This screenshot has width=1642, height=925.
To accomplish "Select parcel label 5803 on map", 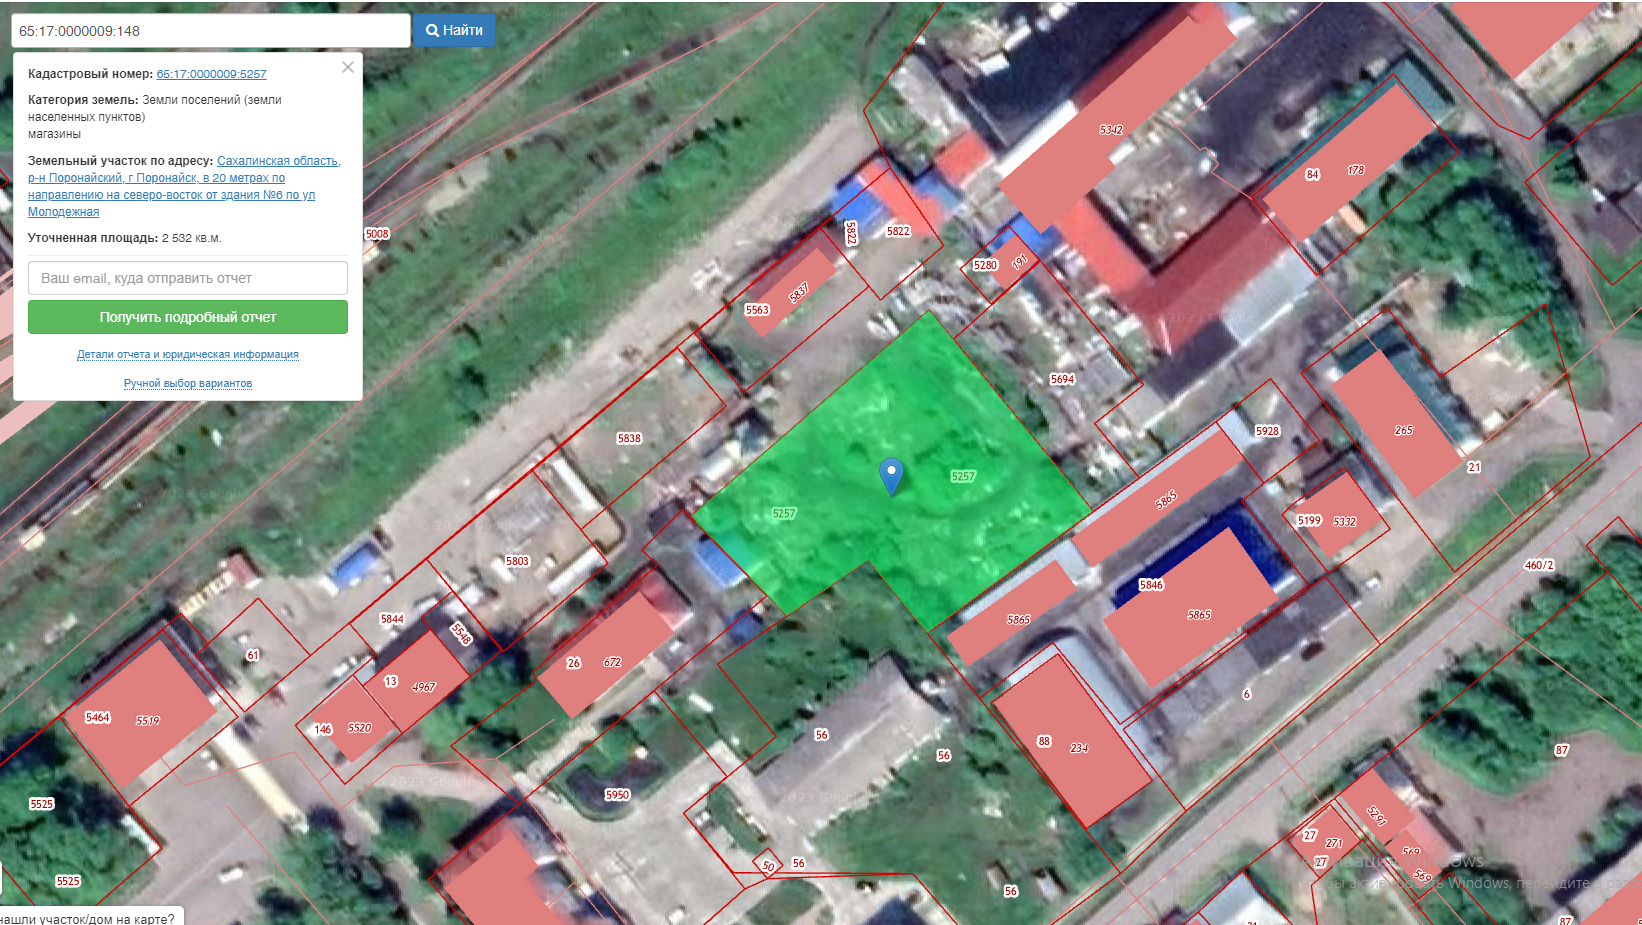I will coord(517,561).
